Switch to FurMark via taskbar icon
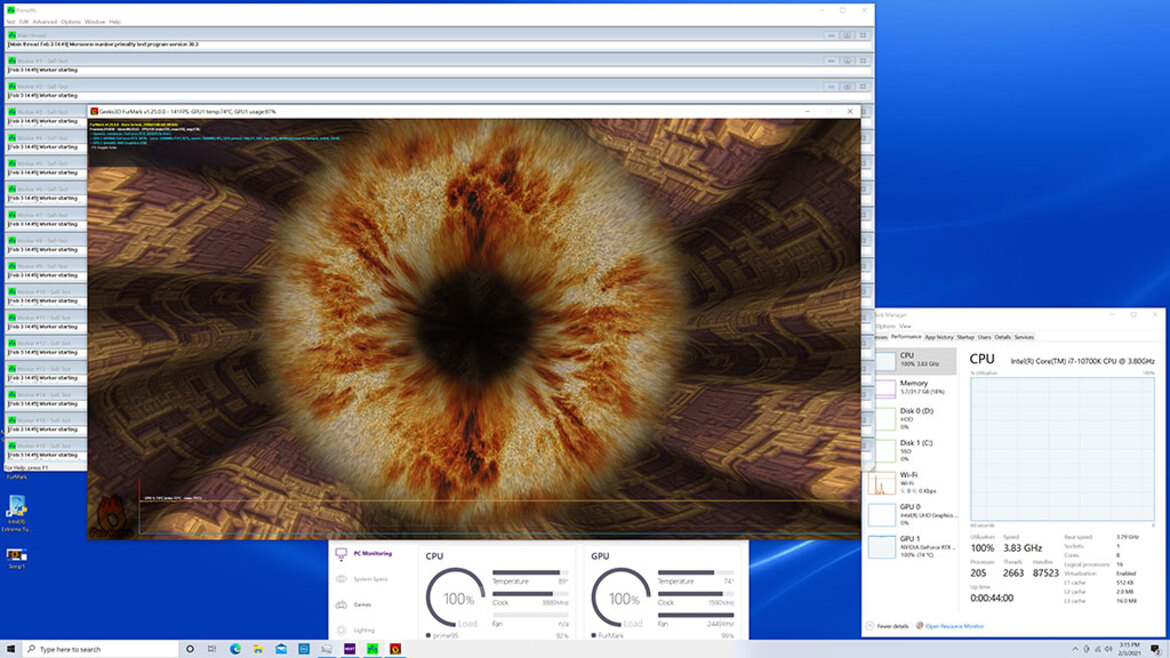Screen dimensions: 1170x658 [395, 649]
